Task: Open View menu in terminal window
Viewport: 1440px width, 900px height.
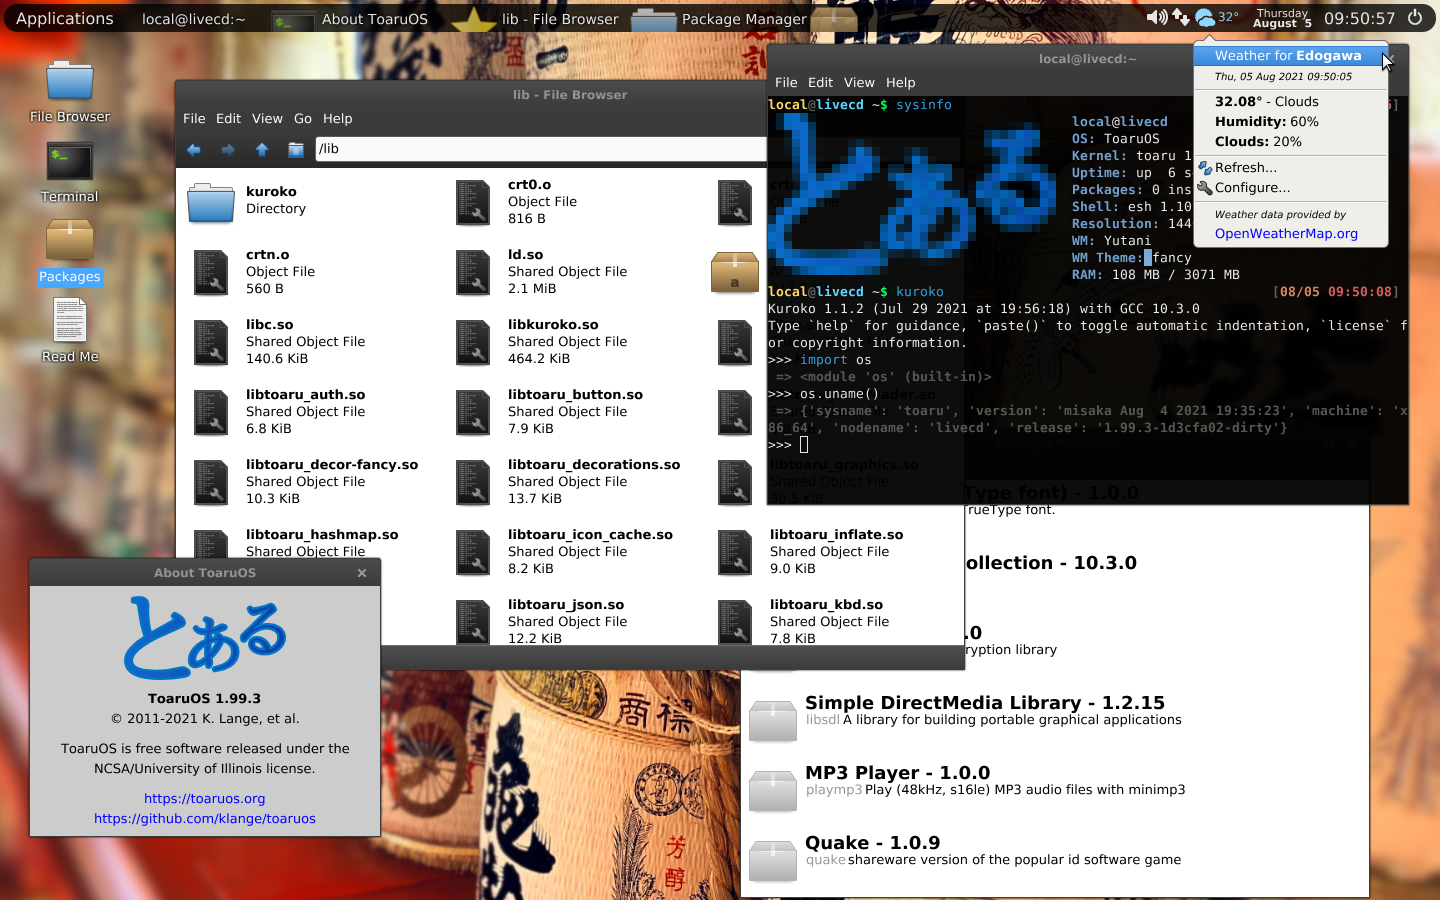Action: [x=859, y=82]
